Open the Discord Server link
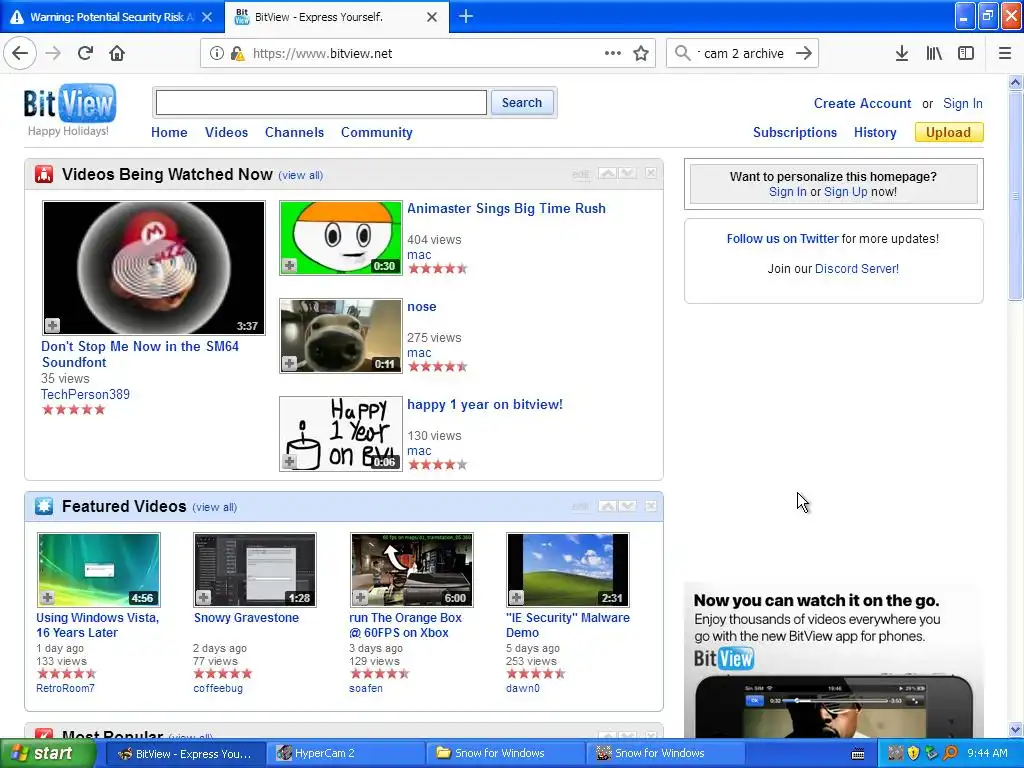 click(857, 268)
